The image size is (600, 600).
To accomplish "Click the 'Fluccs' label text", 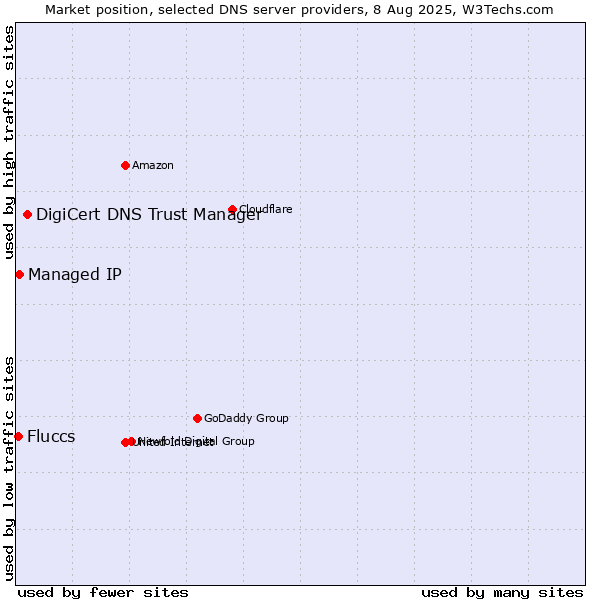I will coord(51,437).
